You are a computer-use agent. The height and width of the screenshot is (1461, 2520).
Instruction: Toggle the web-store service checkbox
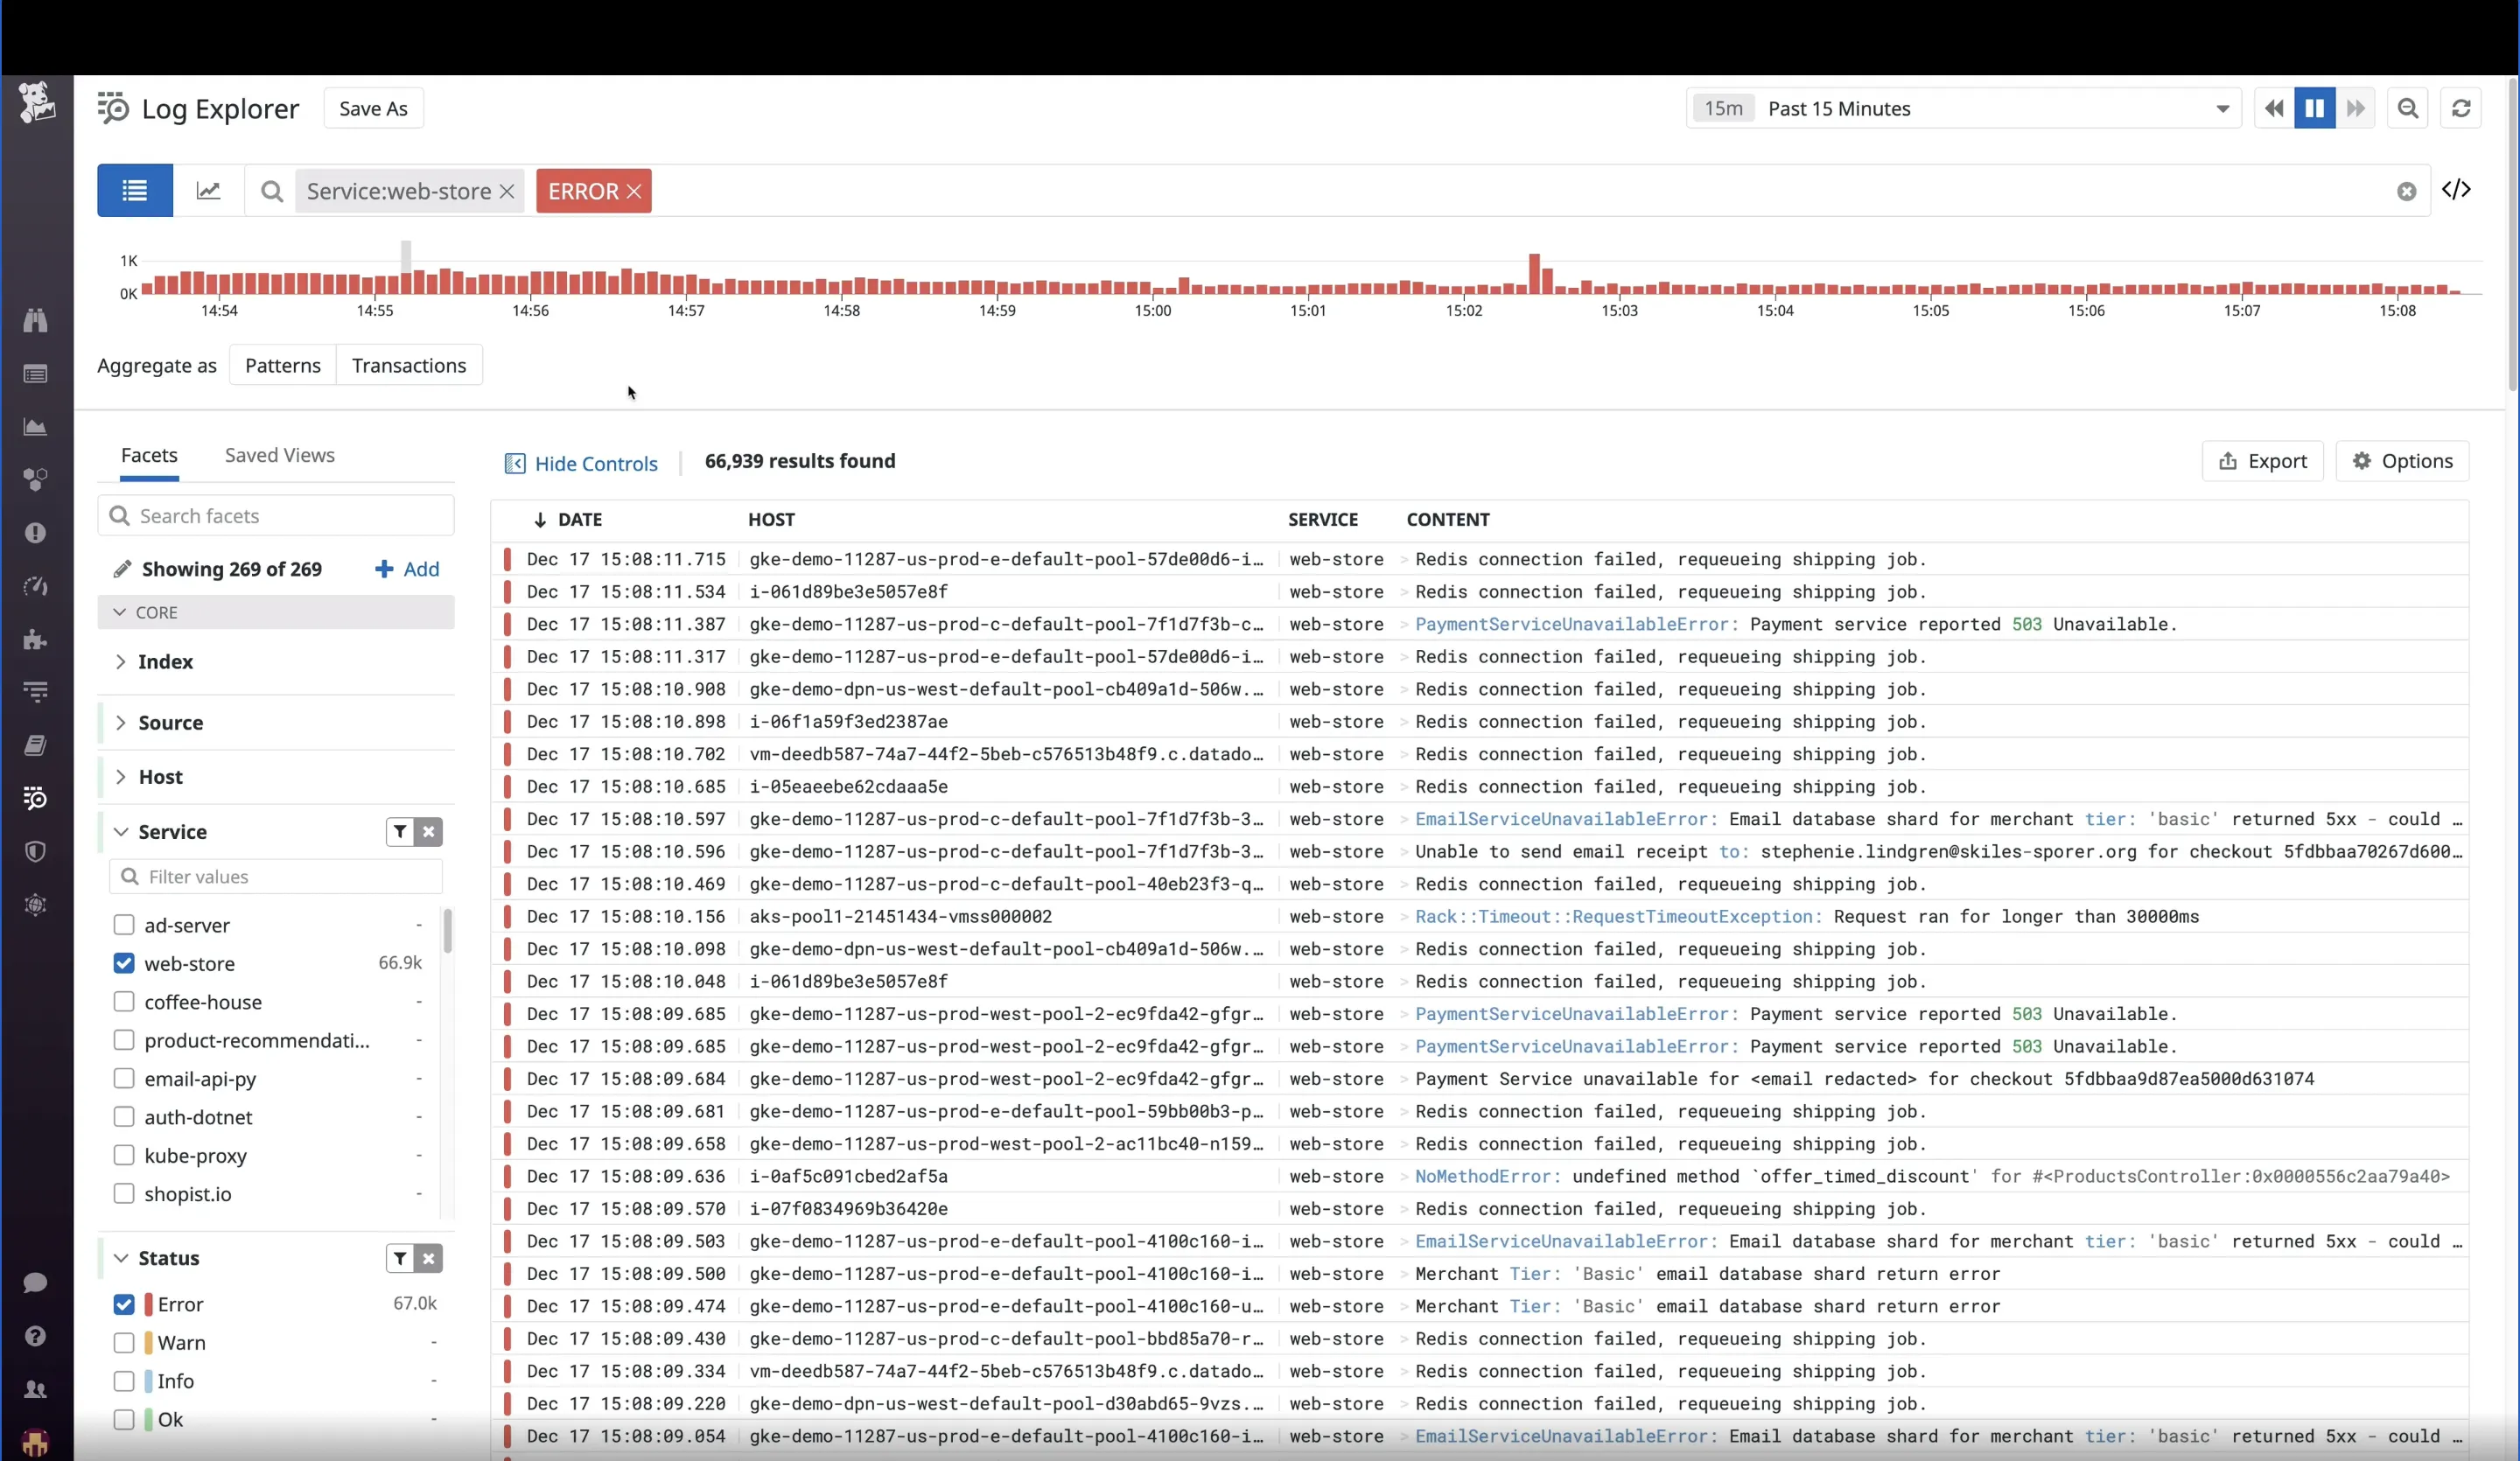(x=125, y=961)
